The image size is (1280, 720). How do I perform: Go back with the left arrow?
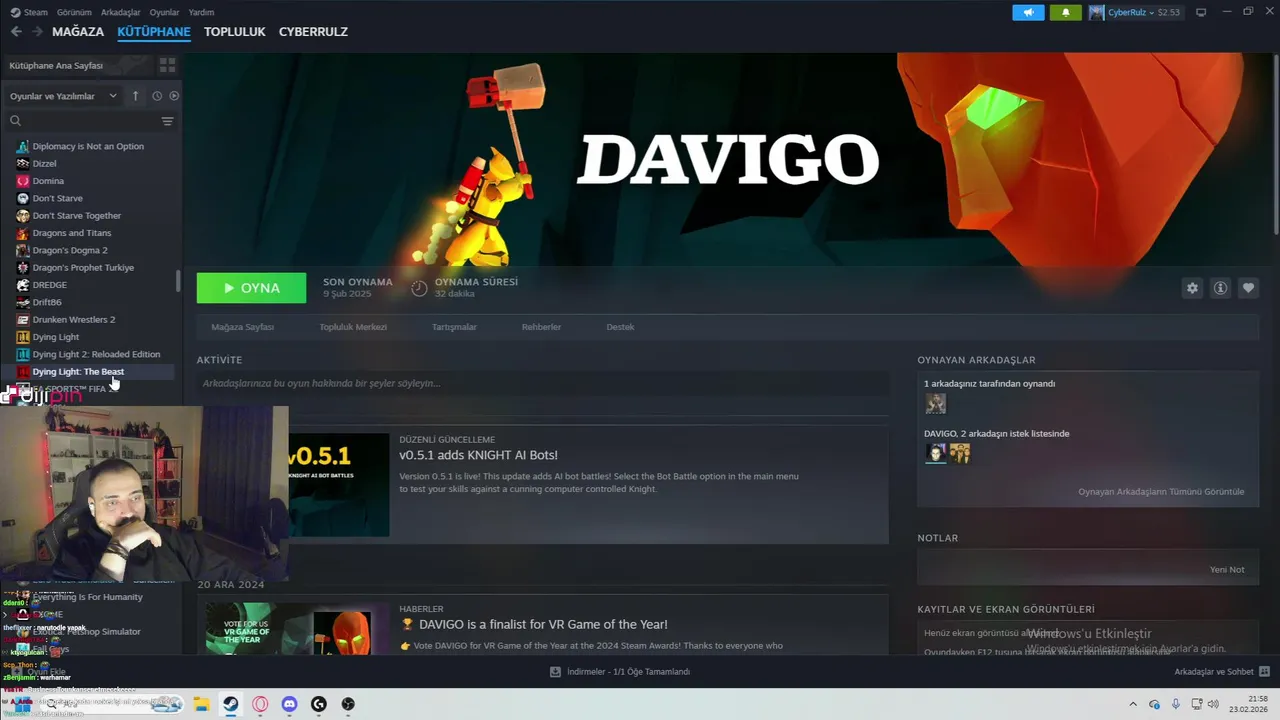(x=16, y=32)
